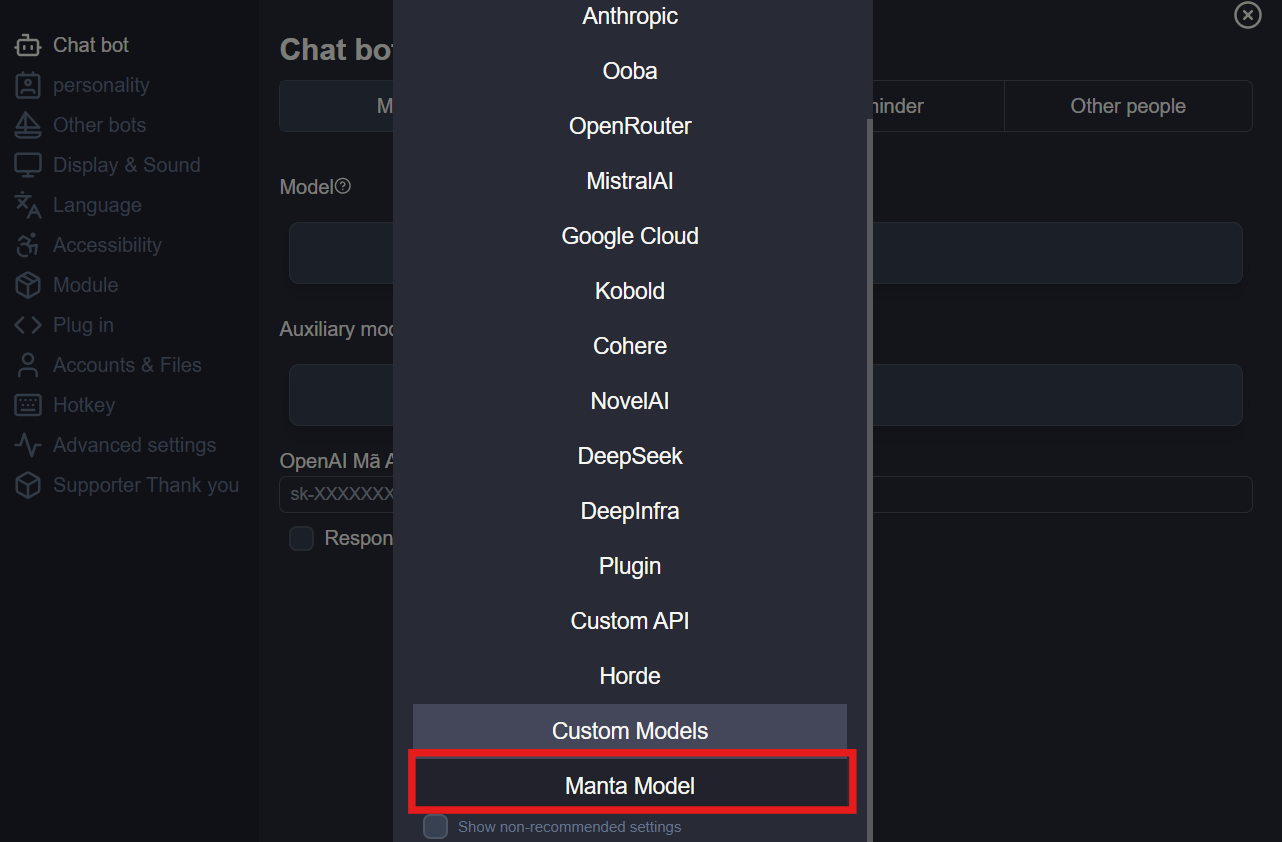Click the Model help question-mark icon
This screenshot has width=1282, height=842.
pyautogui.click(x=343, y=186)
